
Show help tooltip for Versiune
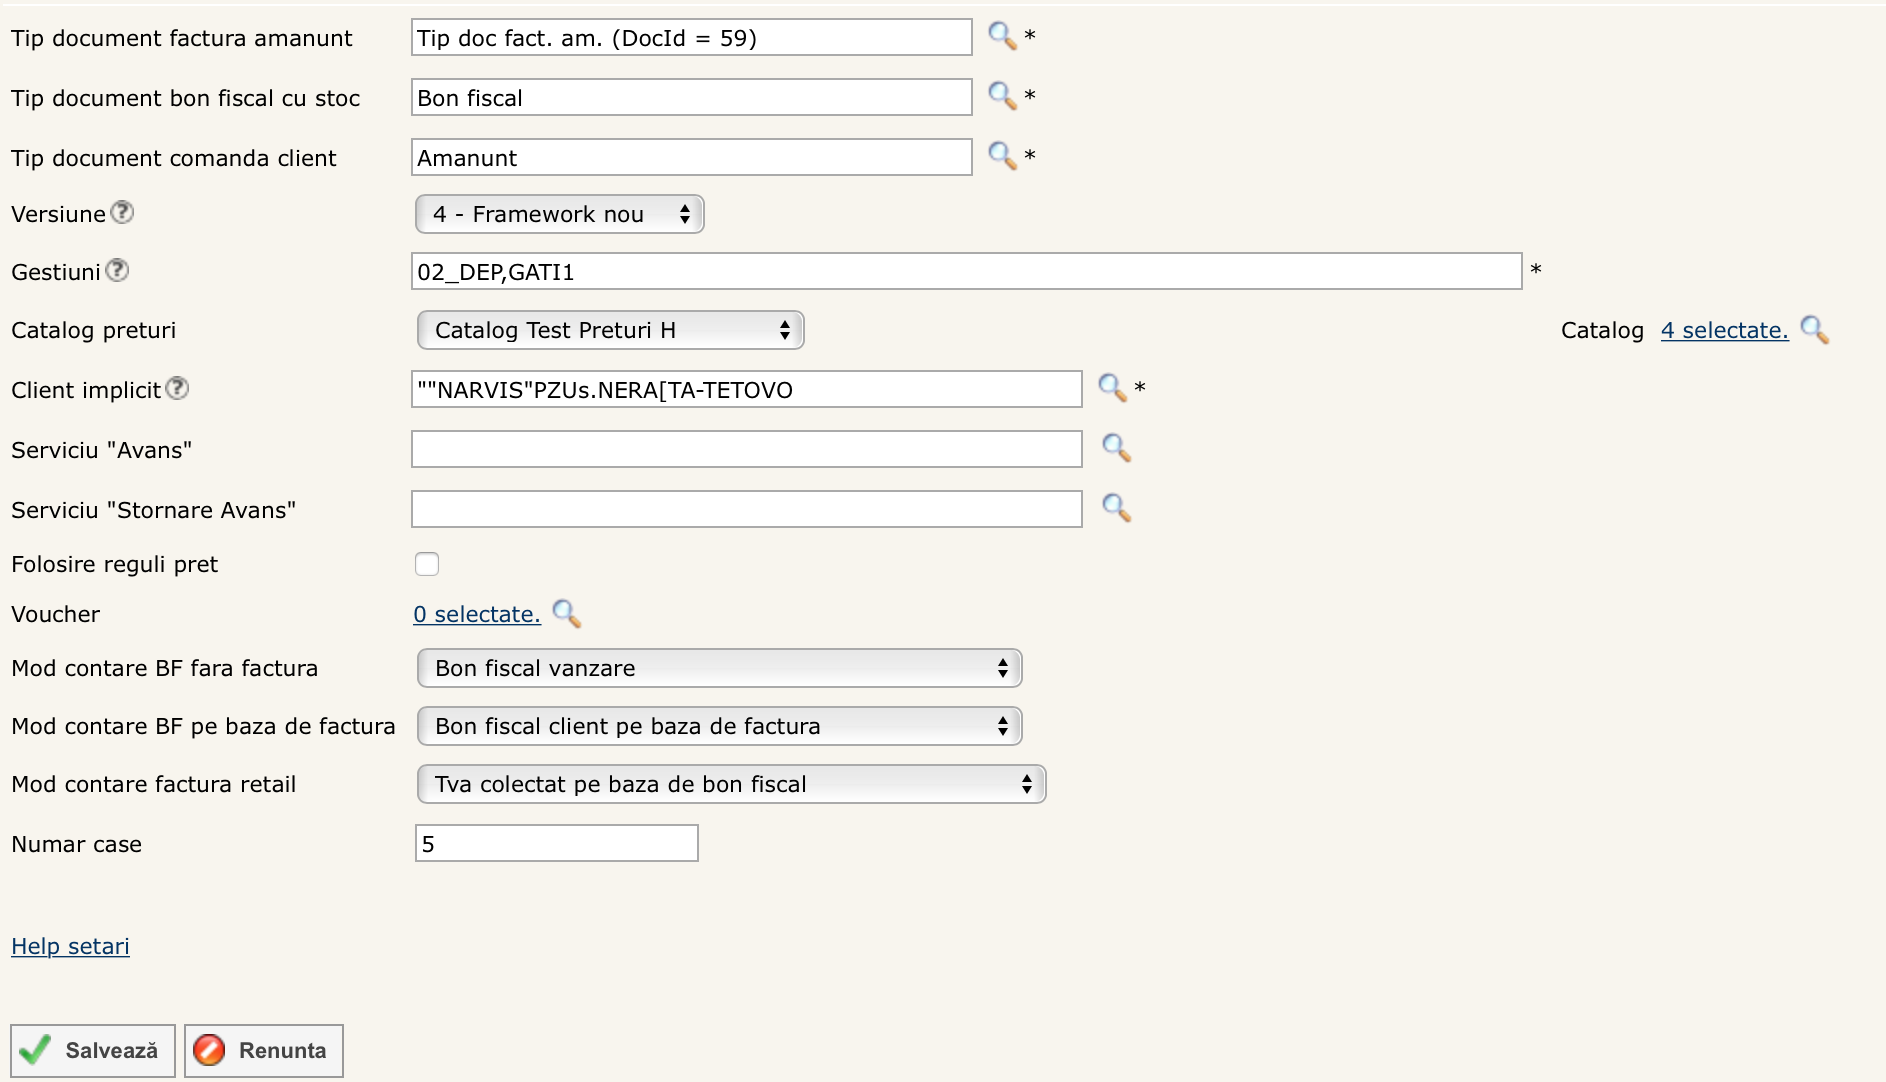122,213
